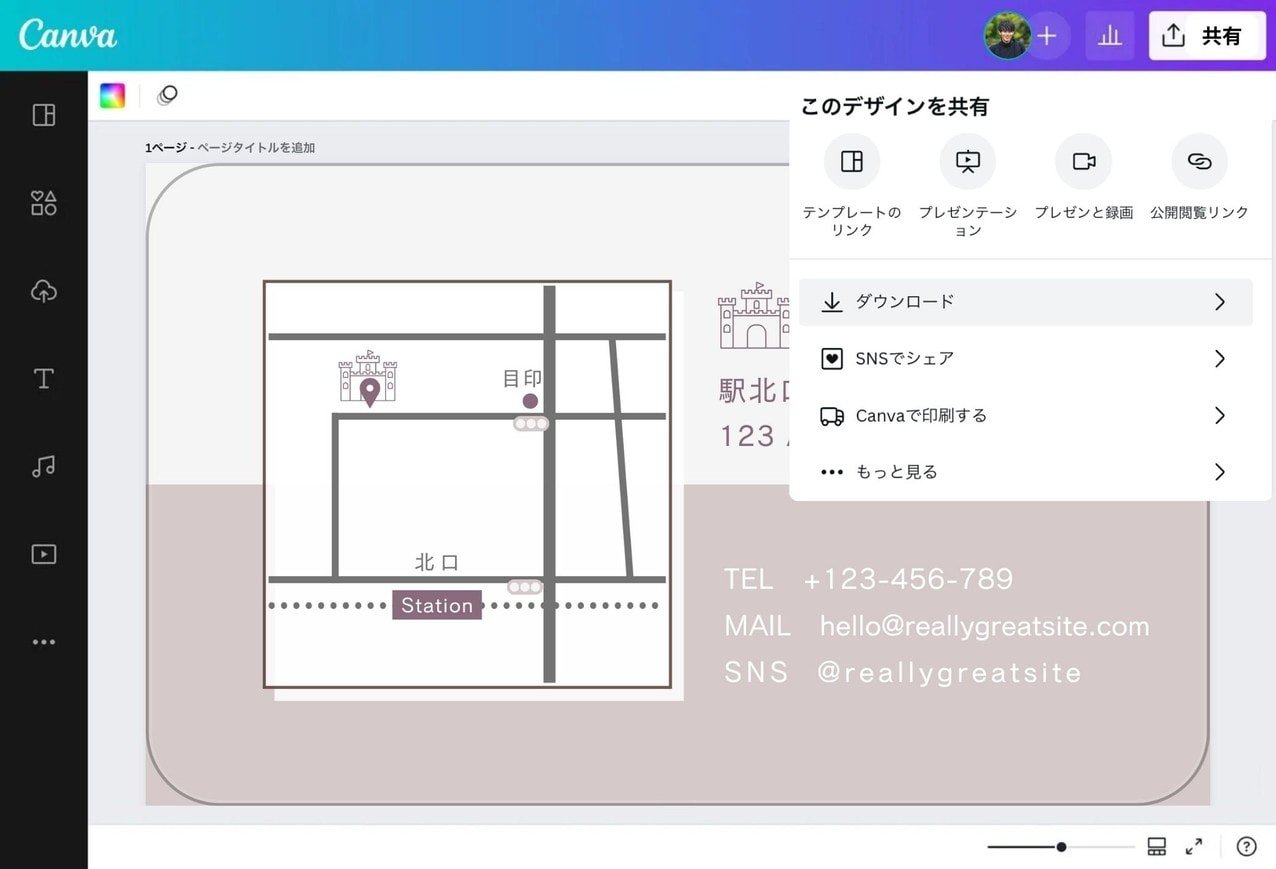Open the Videos panel in the sidebar
Screen dimensions: 1276x869
(x=44, y=554)
